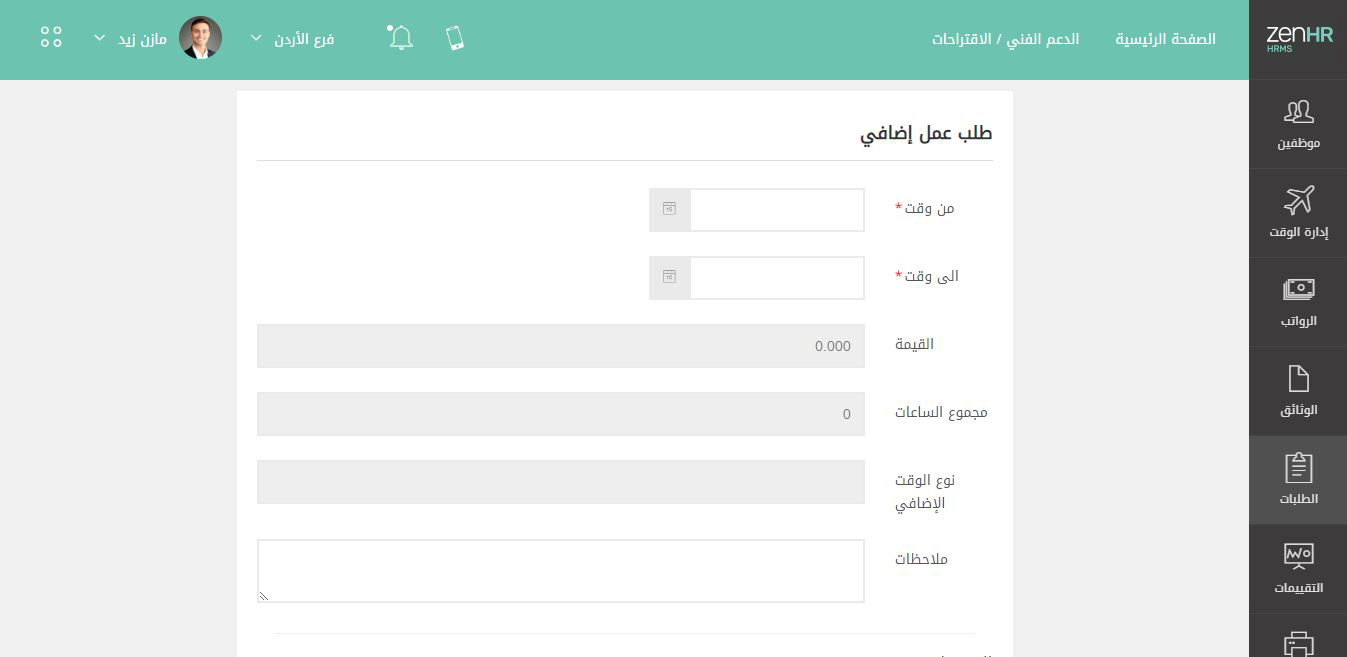Go to الصفحة الرئيسية home page
1347x657 pixels.
(x=1166, y=39)
